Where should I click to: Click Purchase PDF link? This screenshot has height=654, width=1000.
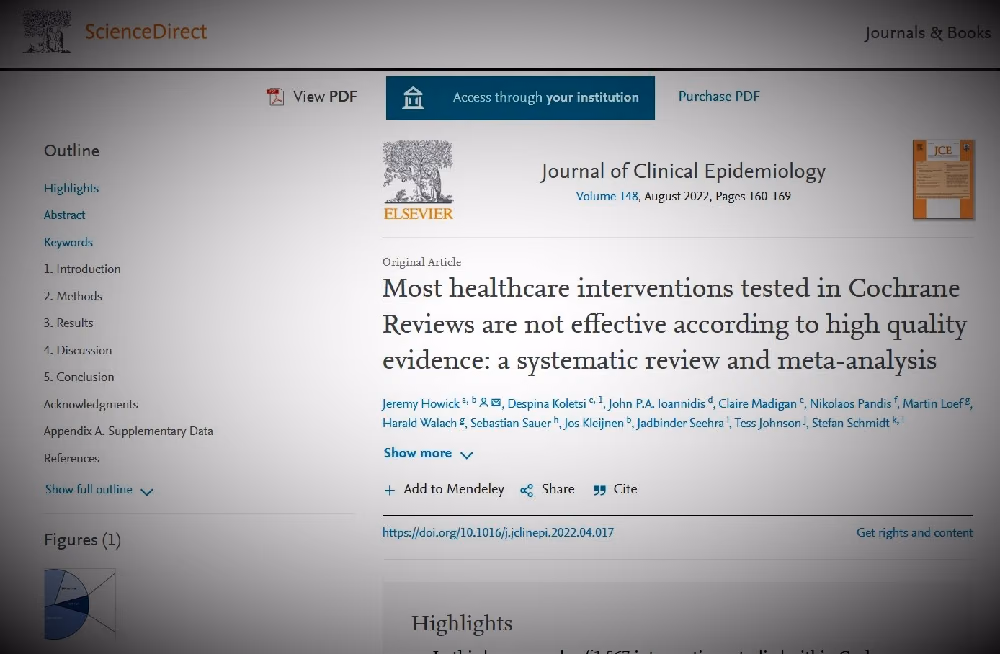(x=719, y=96)
